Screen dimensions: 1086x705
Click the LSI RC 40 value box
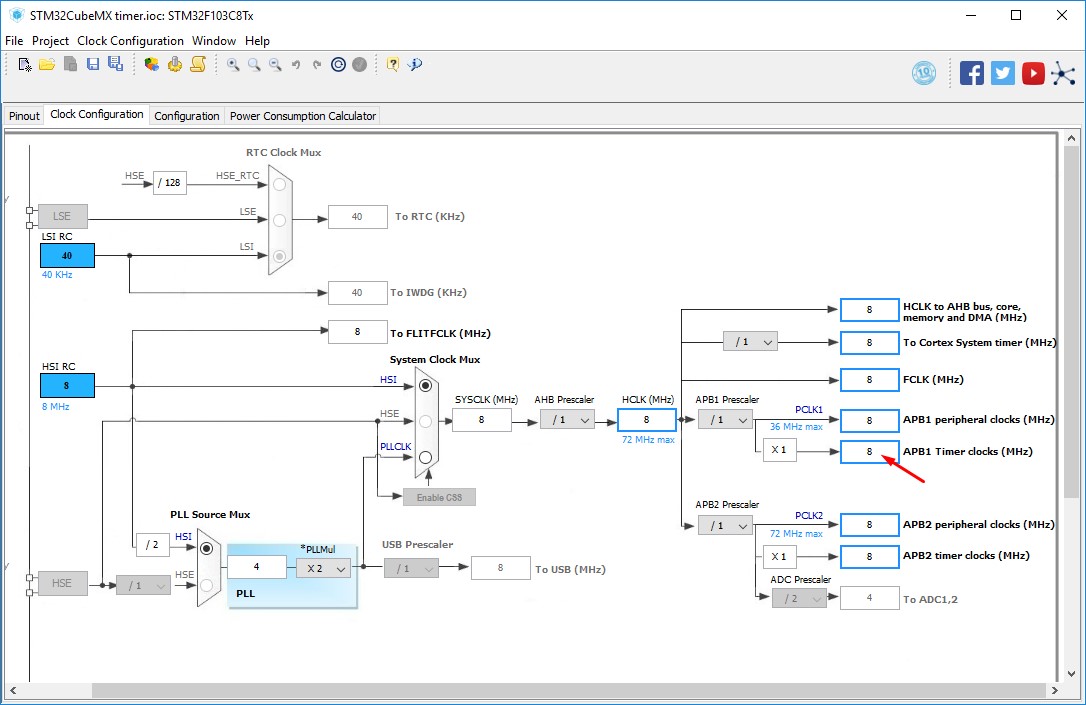67,256
